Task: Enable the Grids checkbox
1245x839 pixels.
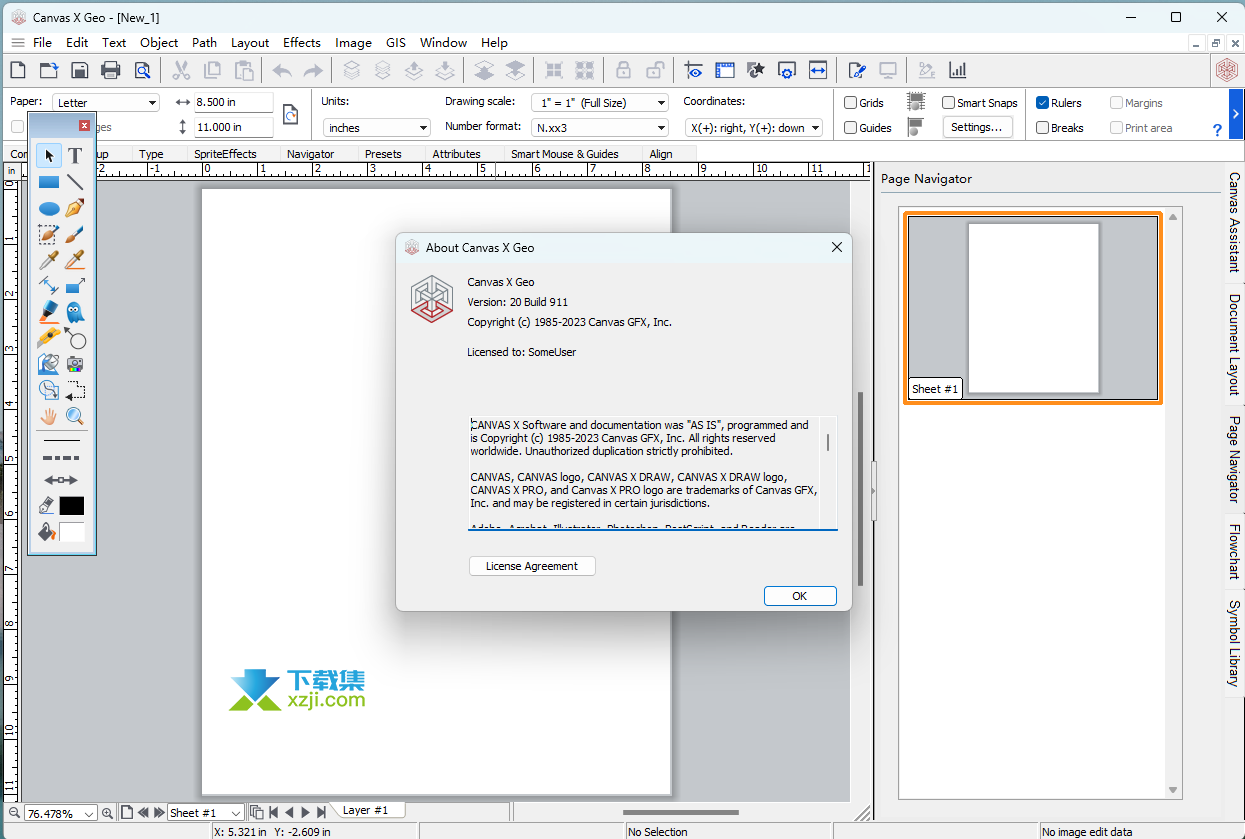Action: coord(850,103)
